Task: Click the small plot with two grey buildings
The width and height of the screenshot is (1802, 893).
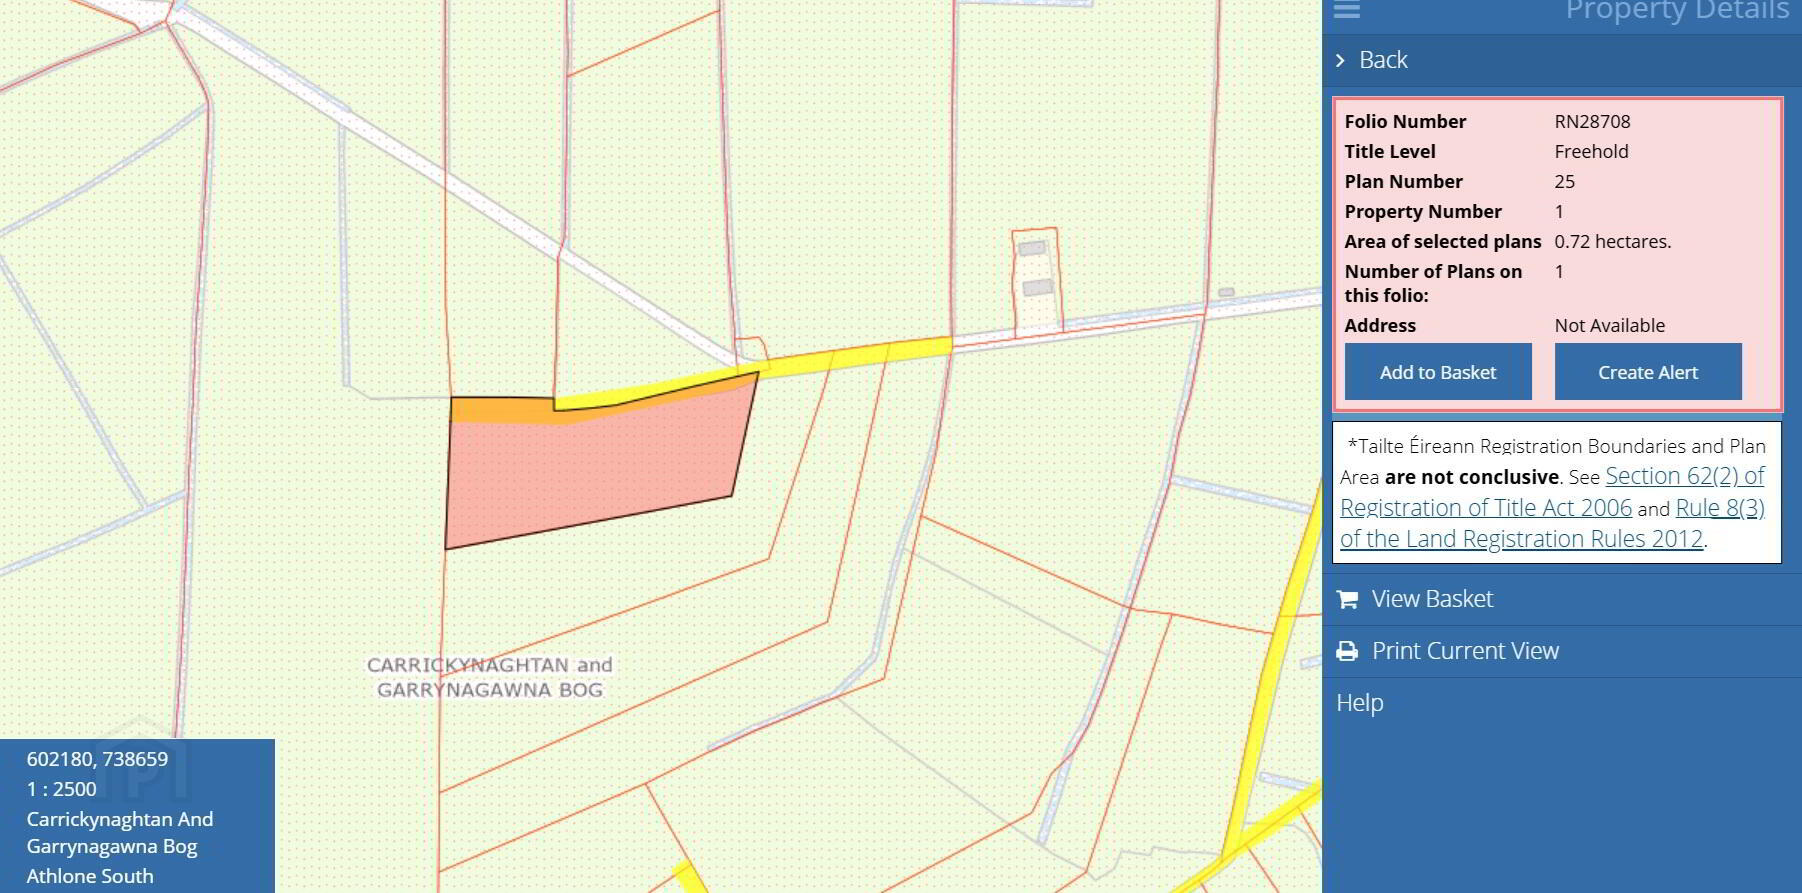Action: (1036, 280)
